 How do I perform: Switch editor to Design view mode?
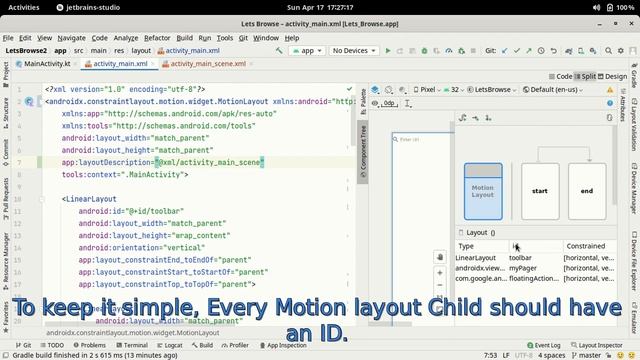(612, 76)
